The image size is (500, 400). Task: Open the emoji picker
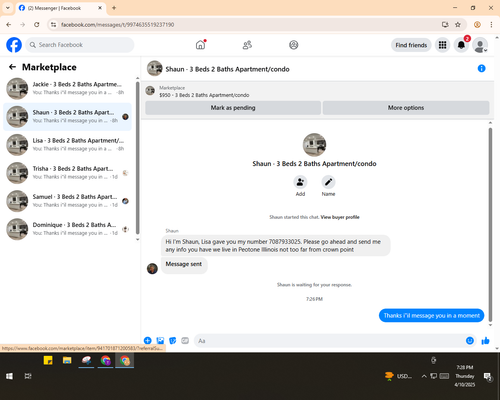pyautogui.click(x=470, y=340)
